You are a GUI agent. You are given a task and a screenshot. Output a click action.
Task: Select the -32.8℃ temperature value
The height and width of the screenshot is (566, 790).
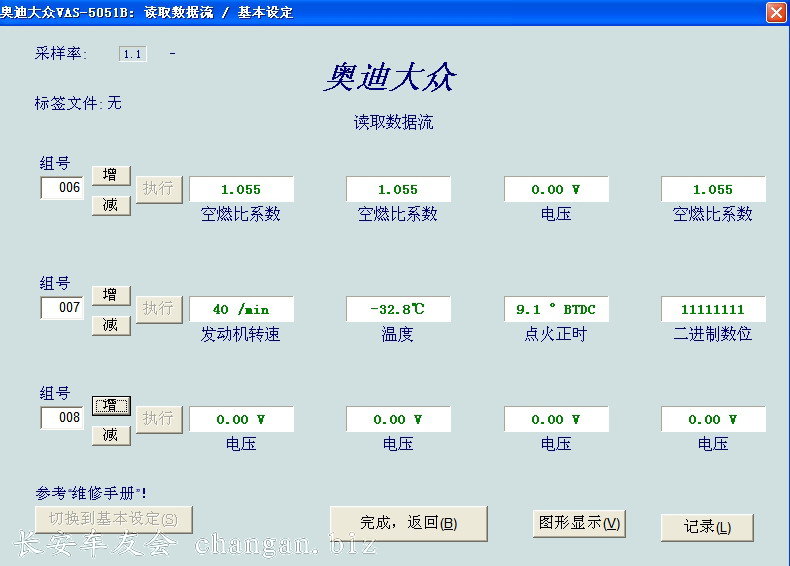[x=398, y=309]
